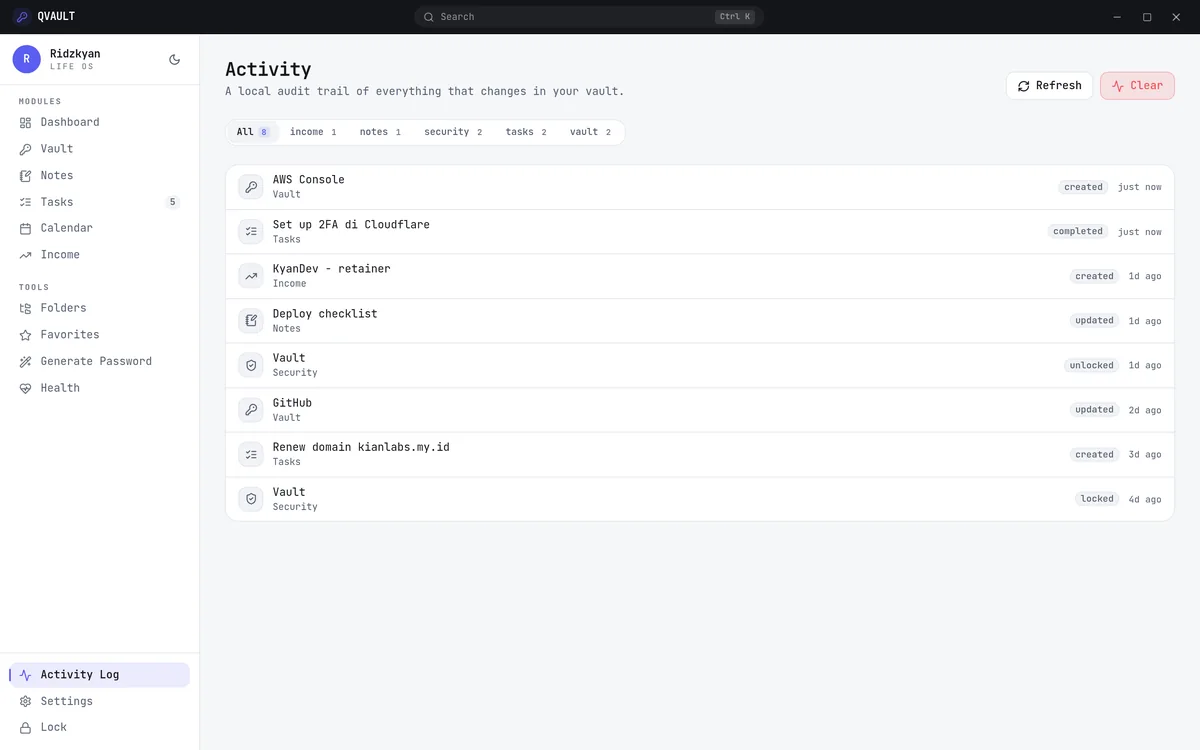Screen dimensions: 1200x750
Task: Open Folders tool
Action: pyautogui.click(x=100, y=308)
